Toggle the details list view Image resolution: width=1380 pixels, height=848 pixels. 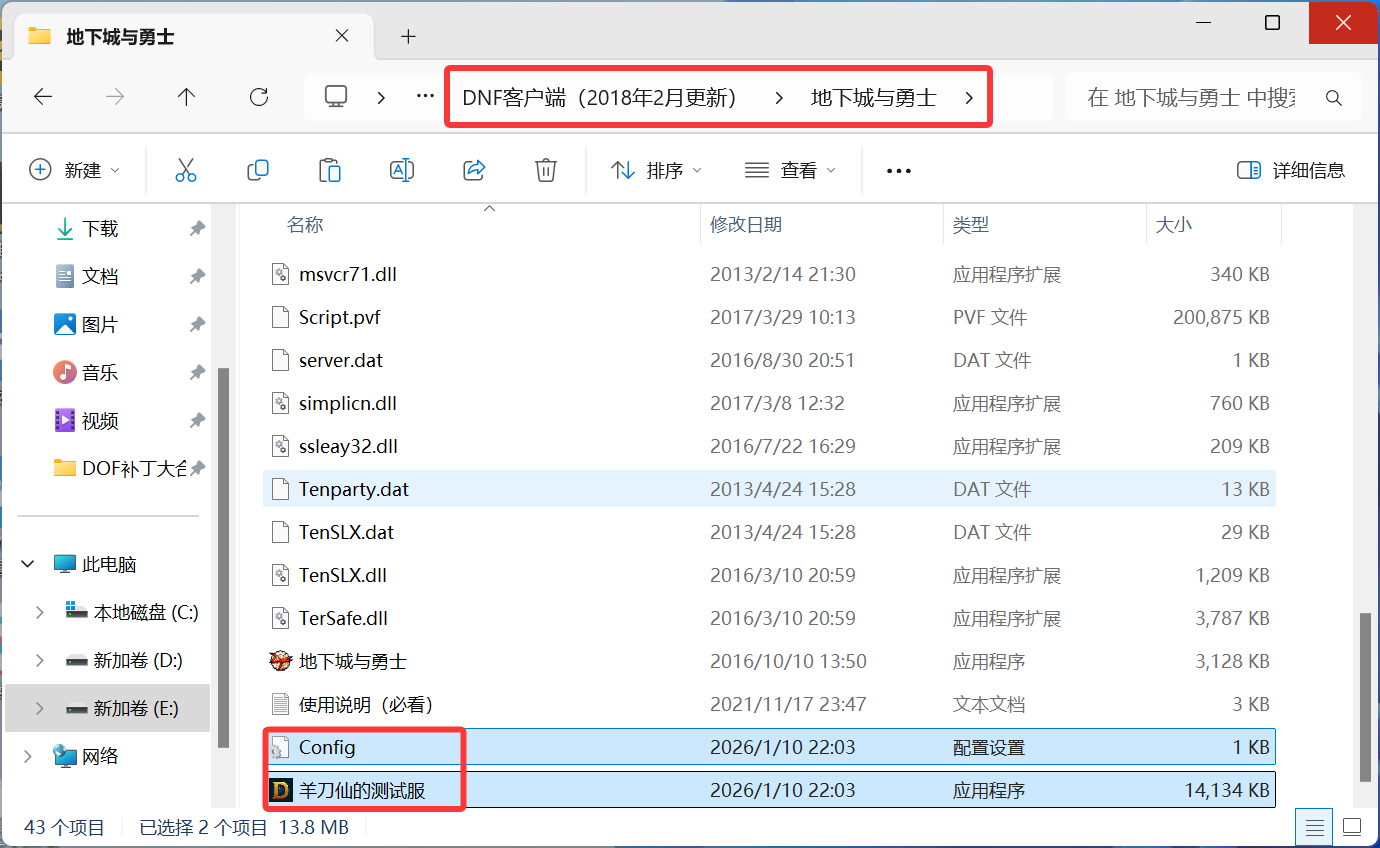[1314, 826]
